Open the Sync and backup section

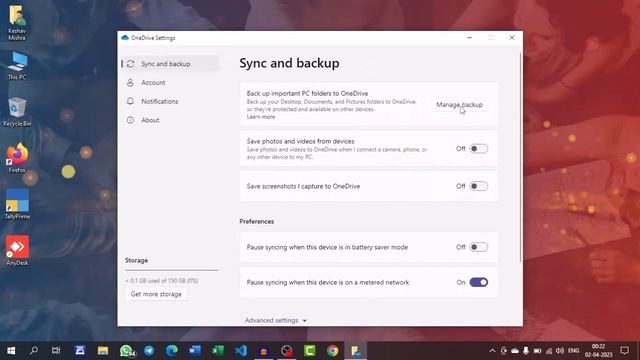[171, 64]
